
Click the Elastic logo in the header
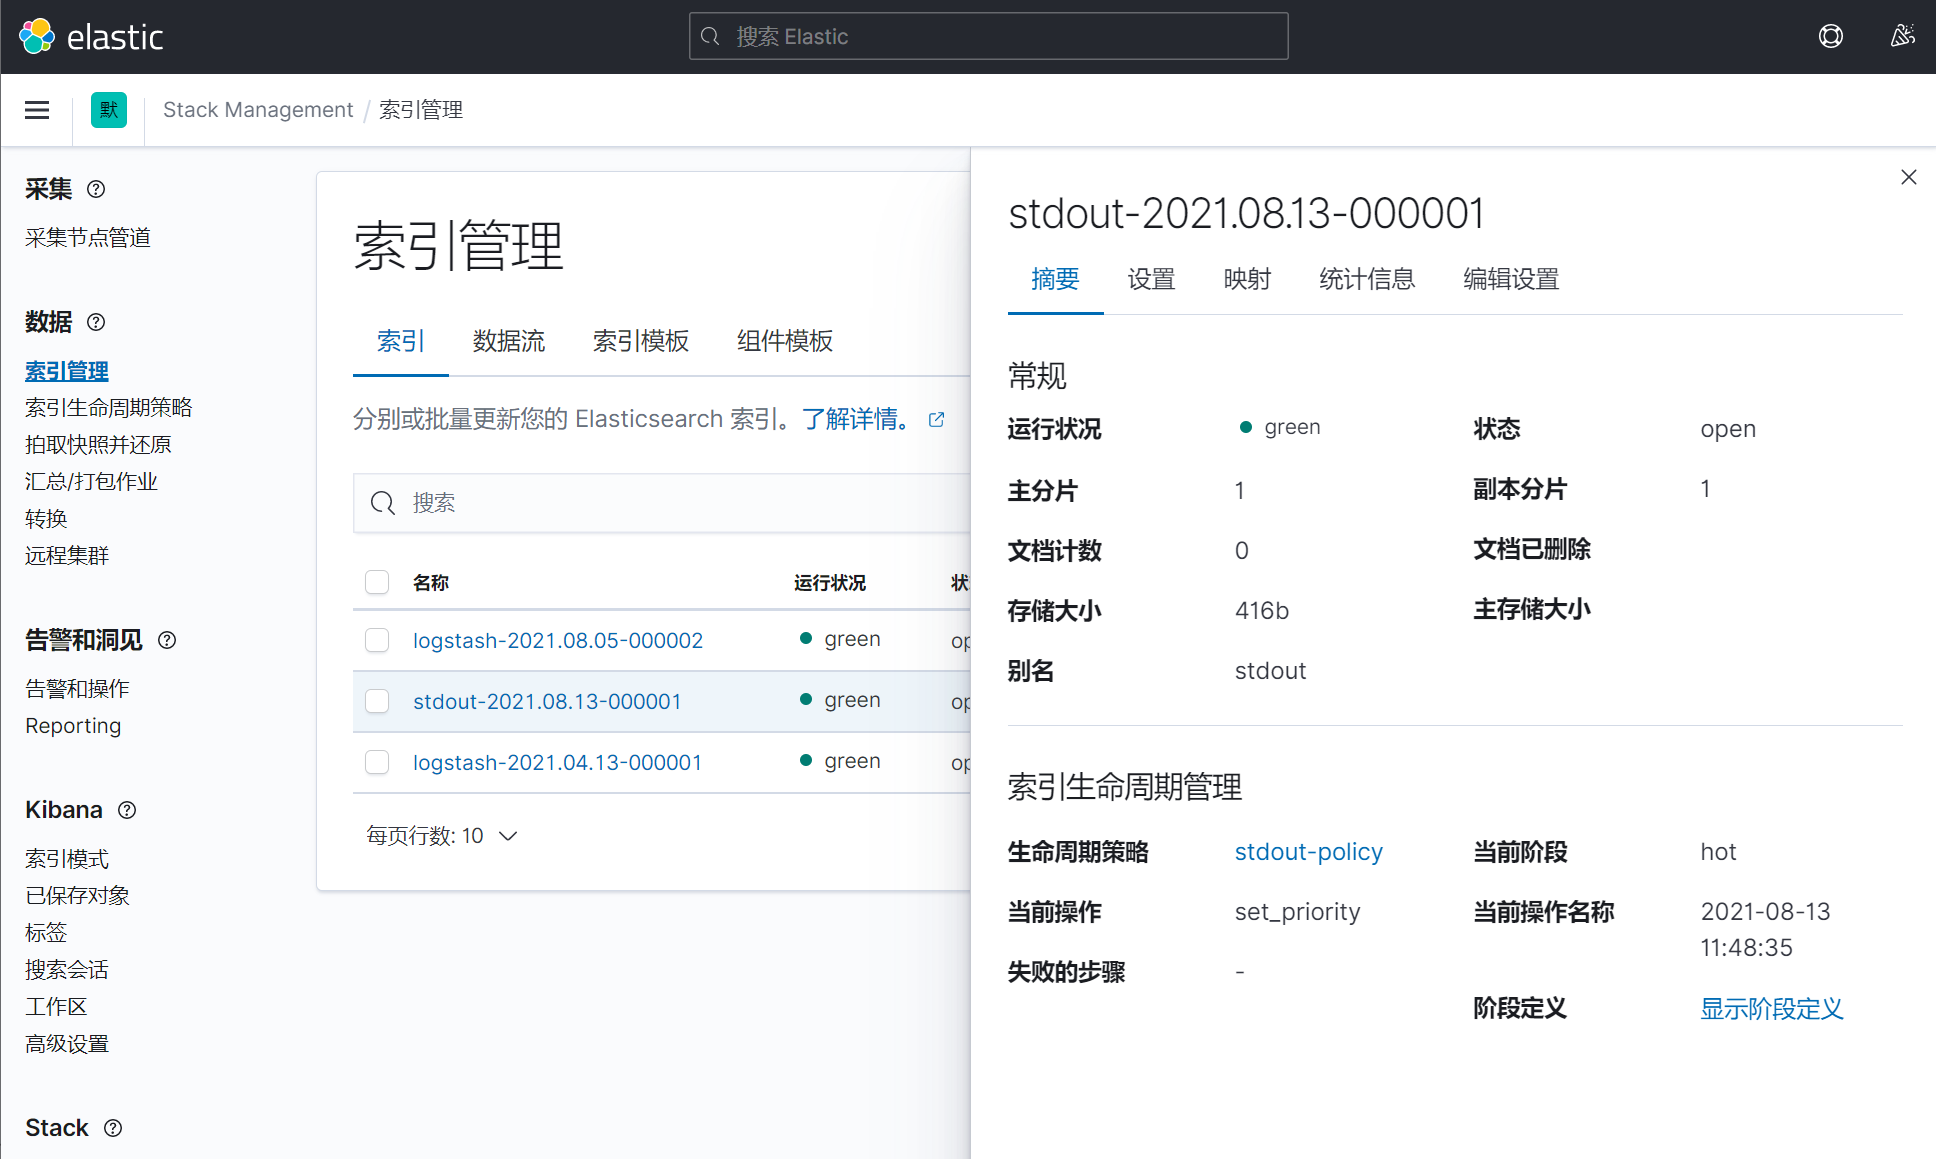pos(91,37)
